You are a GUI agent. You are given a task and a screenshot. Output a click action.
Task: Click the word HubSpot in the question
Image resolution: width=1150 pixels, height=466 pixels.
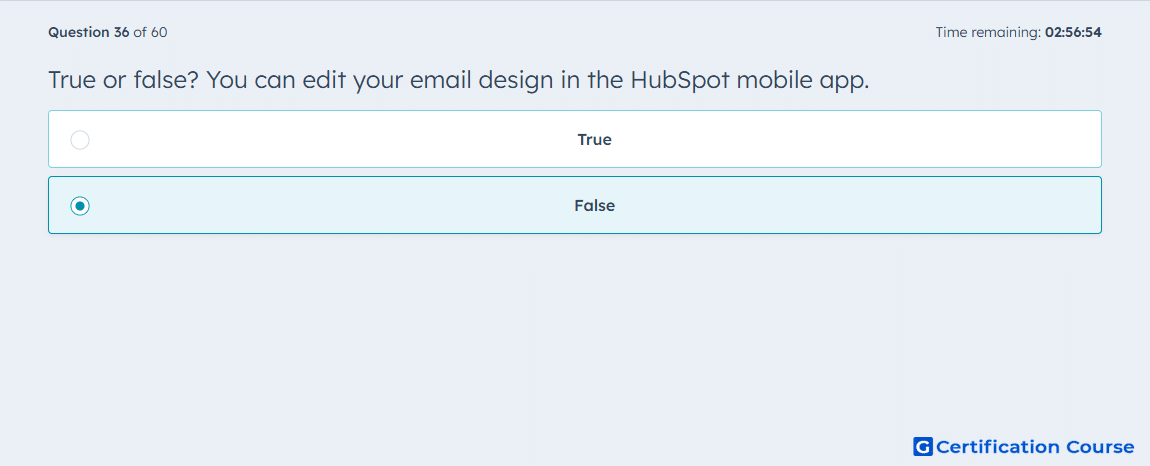pyautogui.click(x=680, y=80)
